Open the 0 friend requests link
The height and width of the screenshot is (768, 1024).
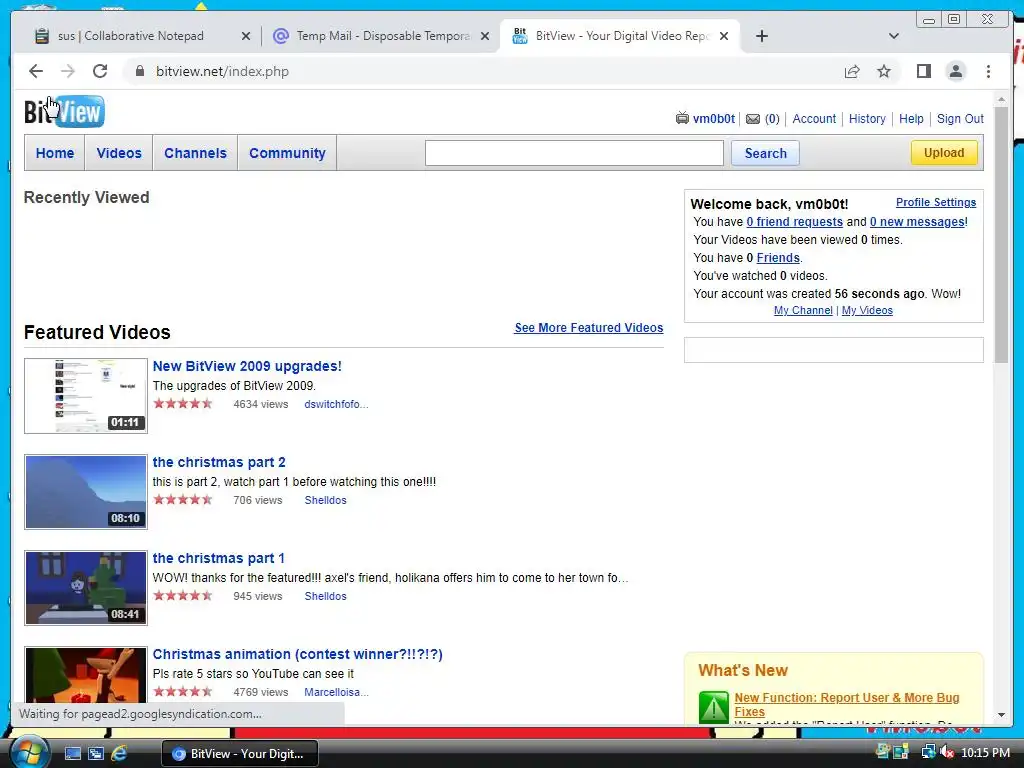click(794, 222)
